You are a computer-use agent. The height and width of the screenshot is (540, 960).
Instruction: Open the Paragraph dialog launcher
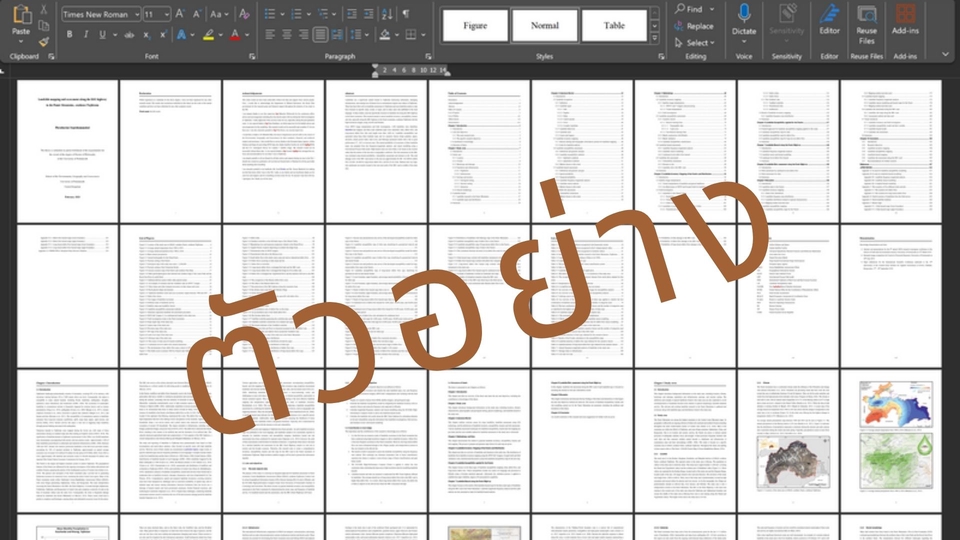(428, 56)
